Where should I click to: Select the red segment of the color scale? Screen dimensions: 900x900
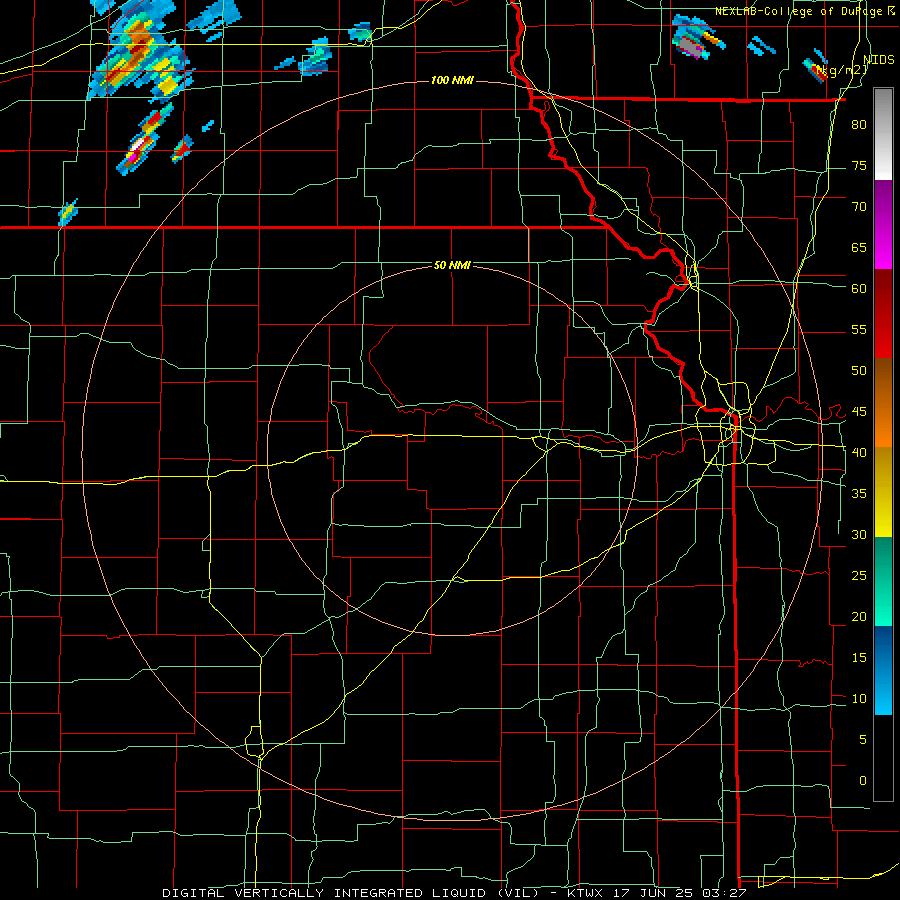(883, 313)
